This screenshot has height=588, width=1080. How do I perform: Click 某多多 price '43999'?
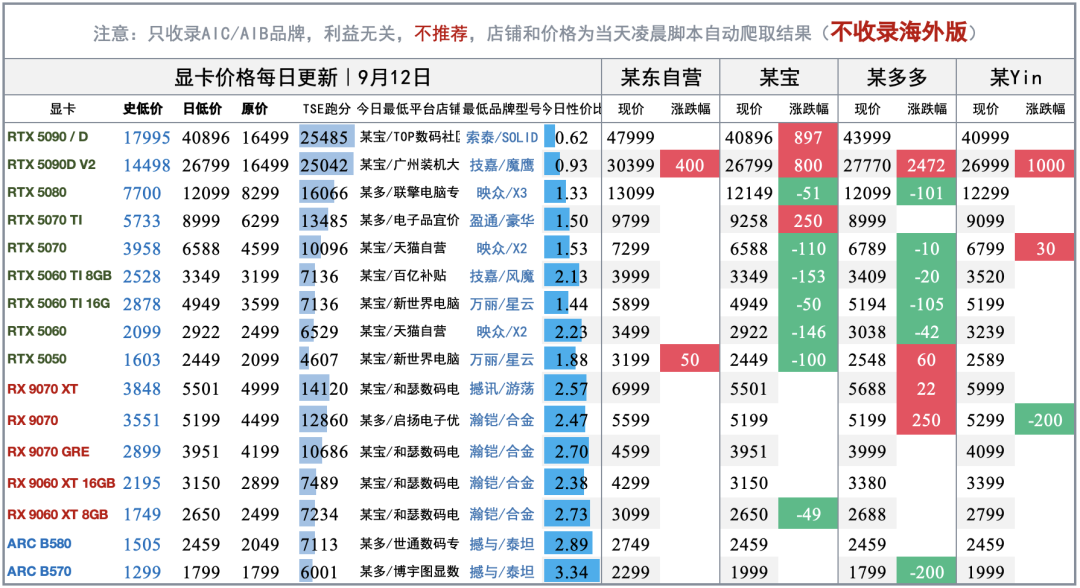click(867, 138)
